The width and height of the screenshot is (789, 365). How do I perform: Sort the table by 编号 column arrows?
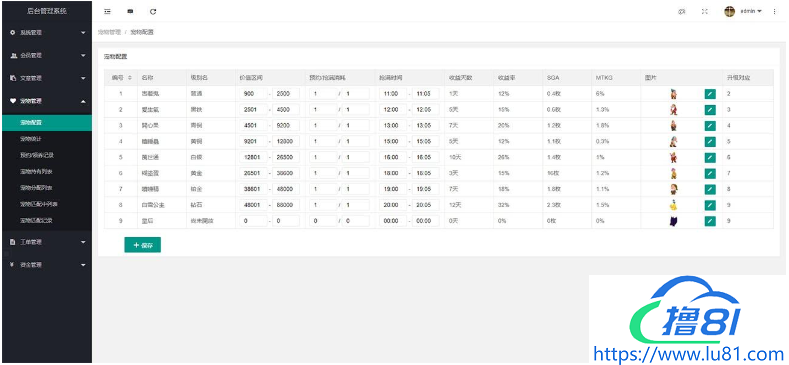click(130, 78)
